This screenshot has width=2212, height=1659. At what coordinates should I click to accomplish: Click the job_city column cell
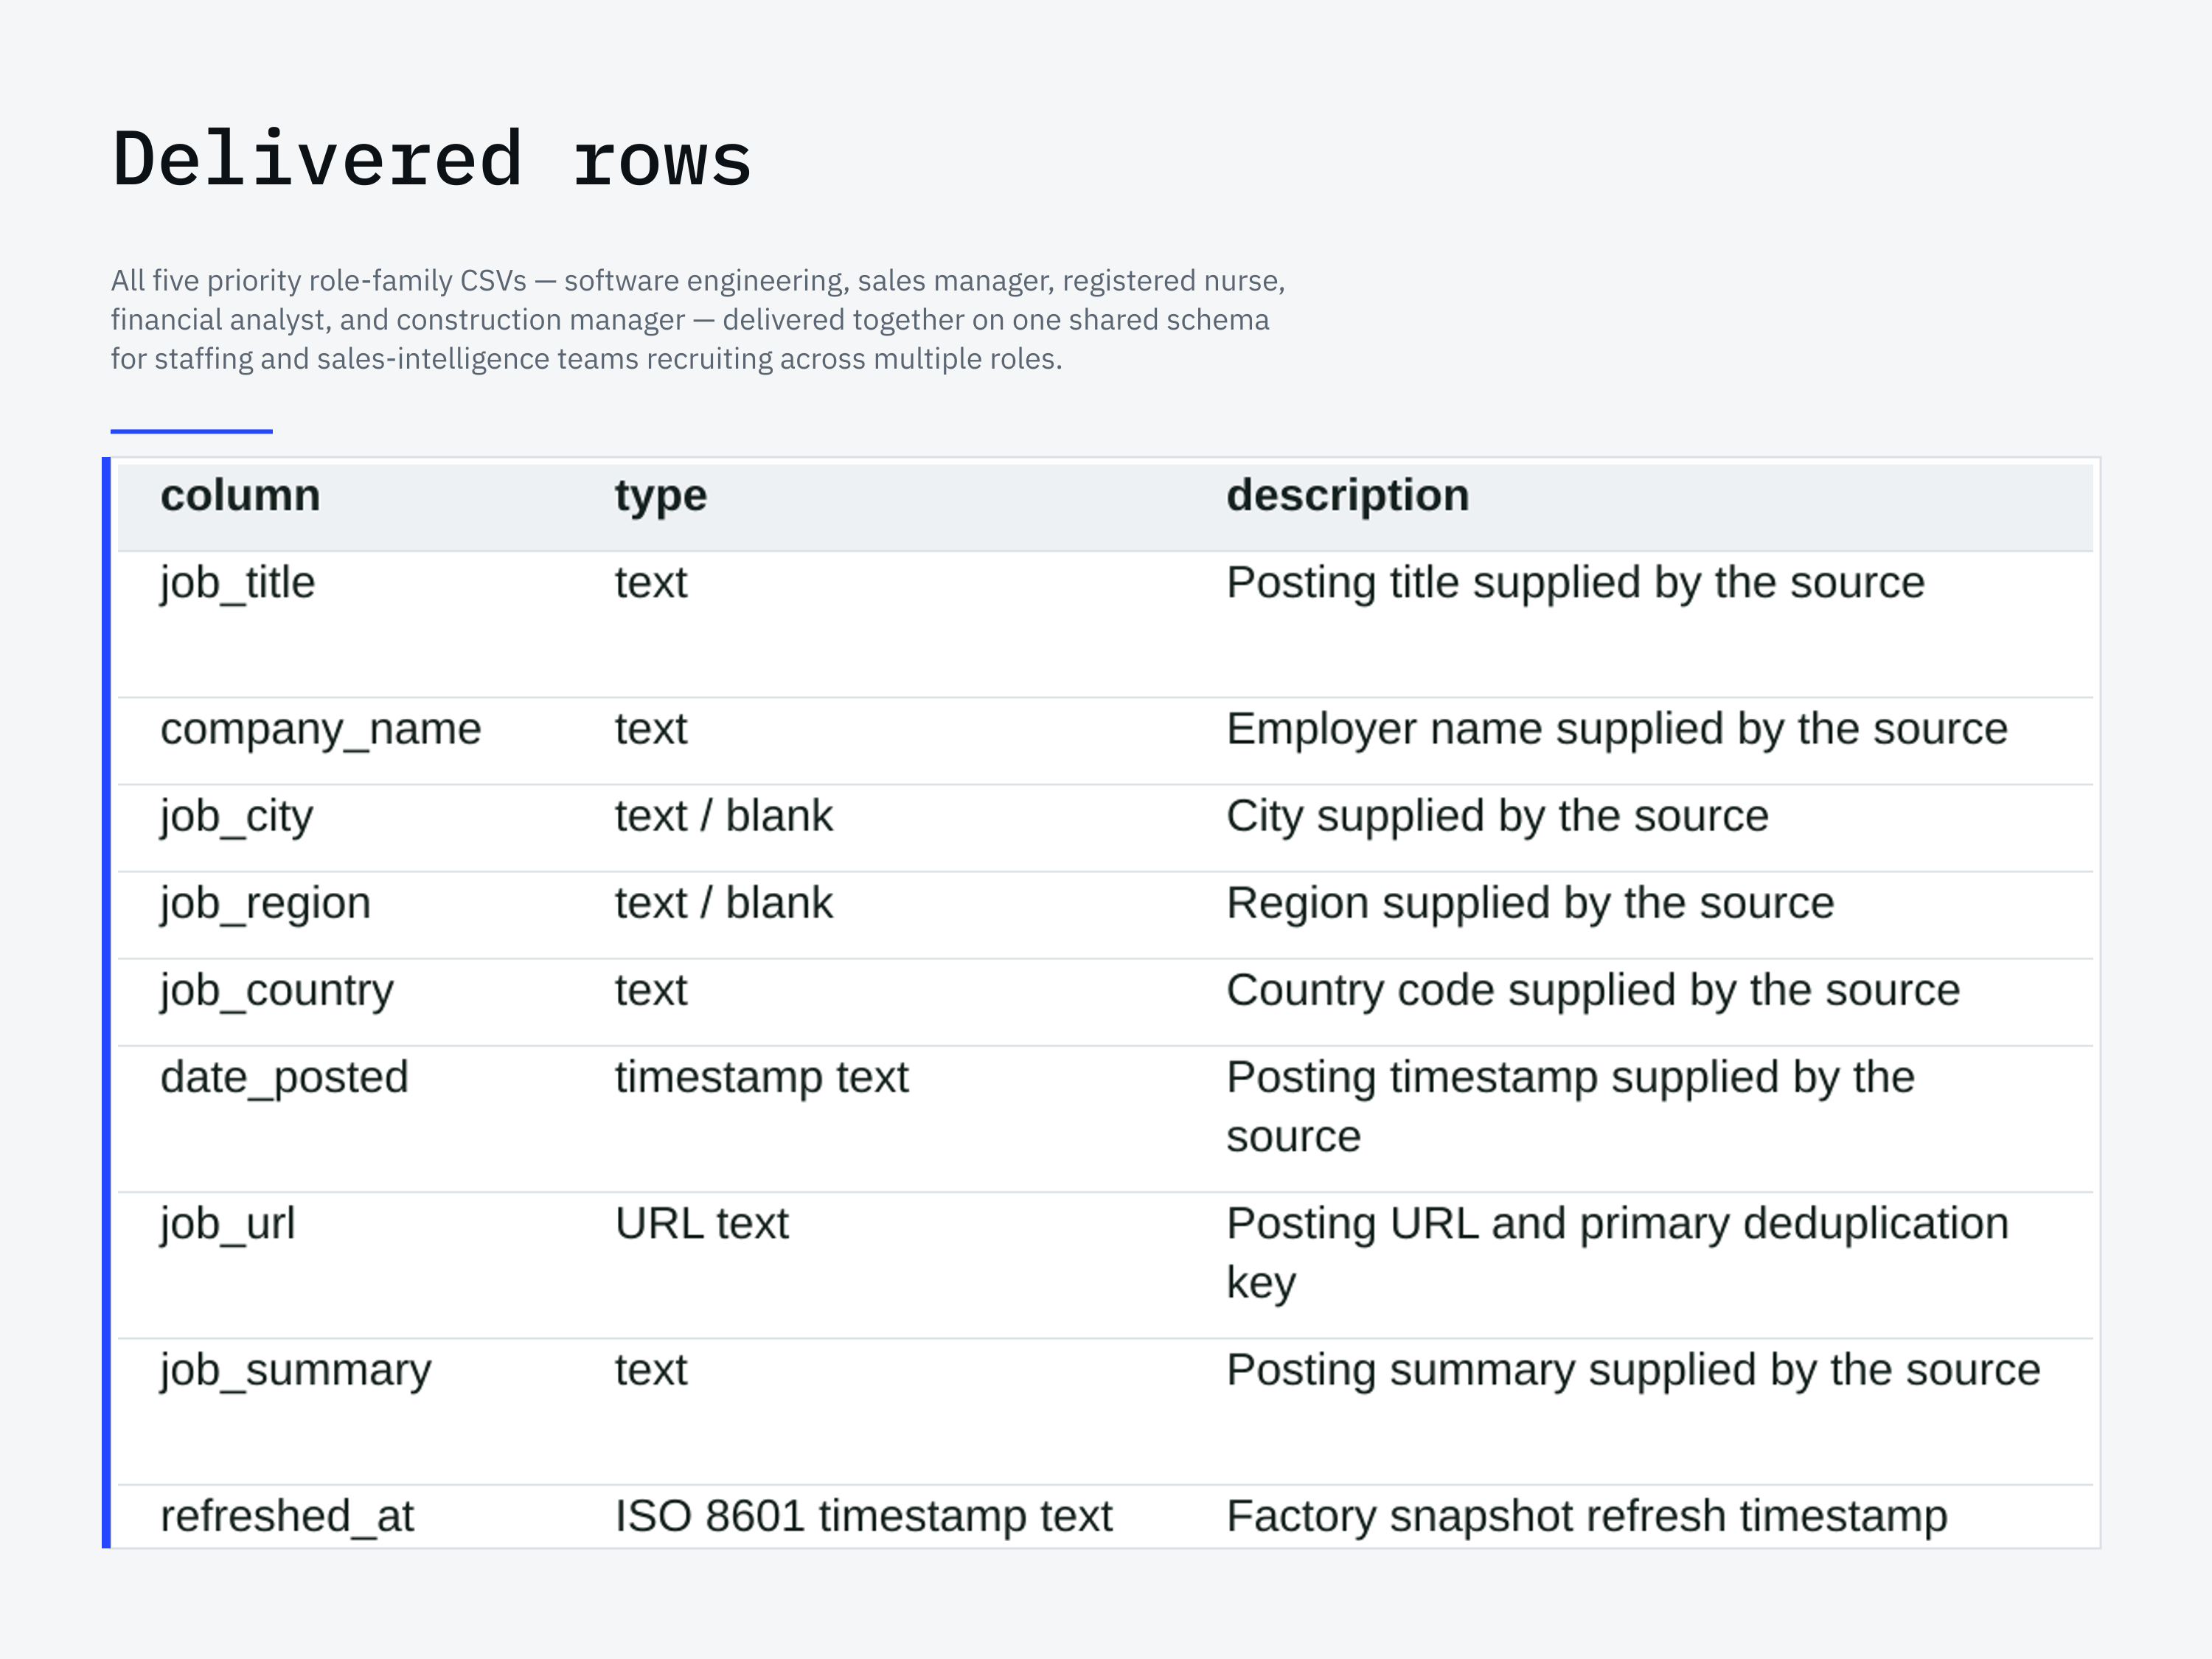point(236,817)
